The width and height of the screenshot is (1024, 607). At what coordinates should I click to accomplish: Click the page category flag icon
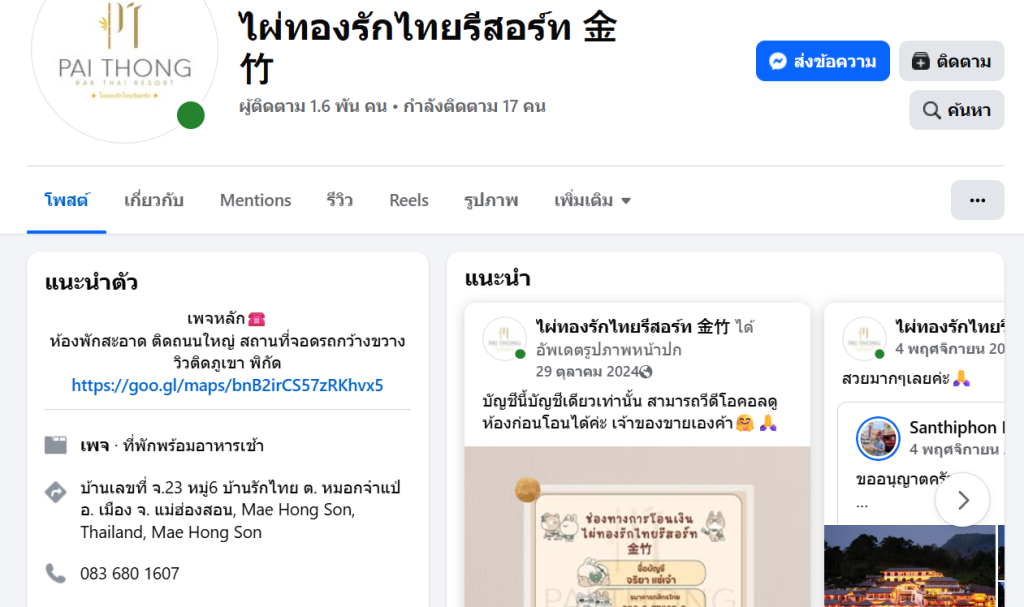[56, 445]
